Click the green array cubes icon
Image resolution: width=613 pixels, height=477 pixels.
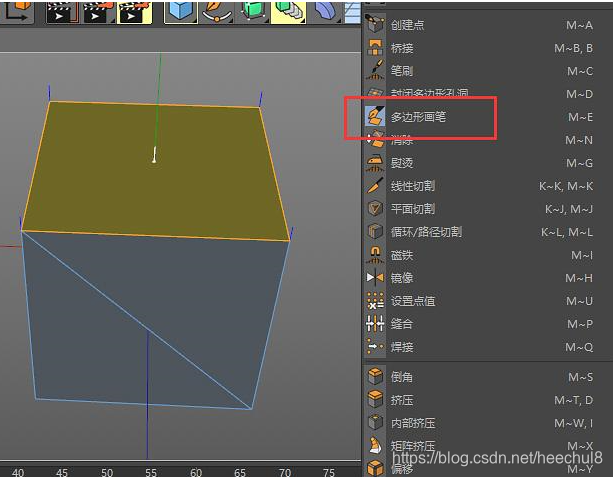tap(288, 12)
